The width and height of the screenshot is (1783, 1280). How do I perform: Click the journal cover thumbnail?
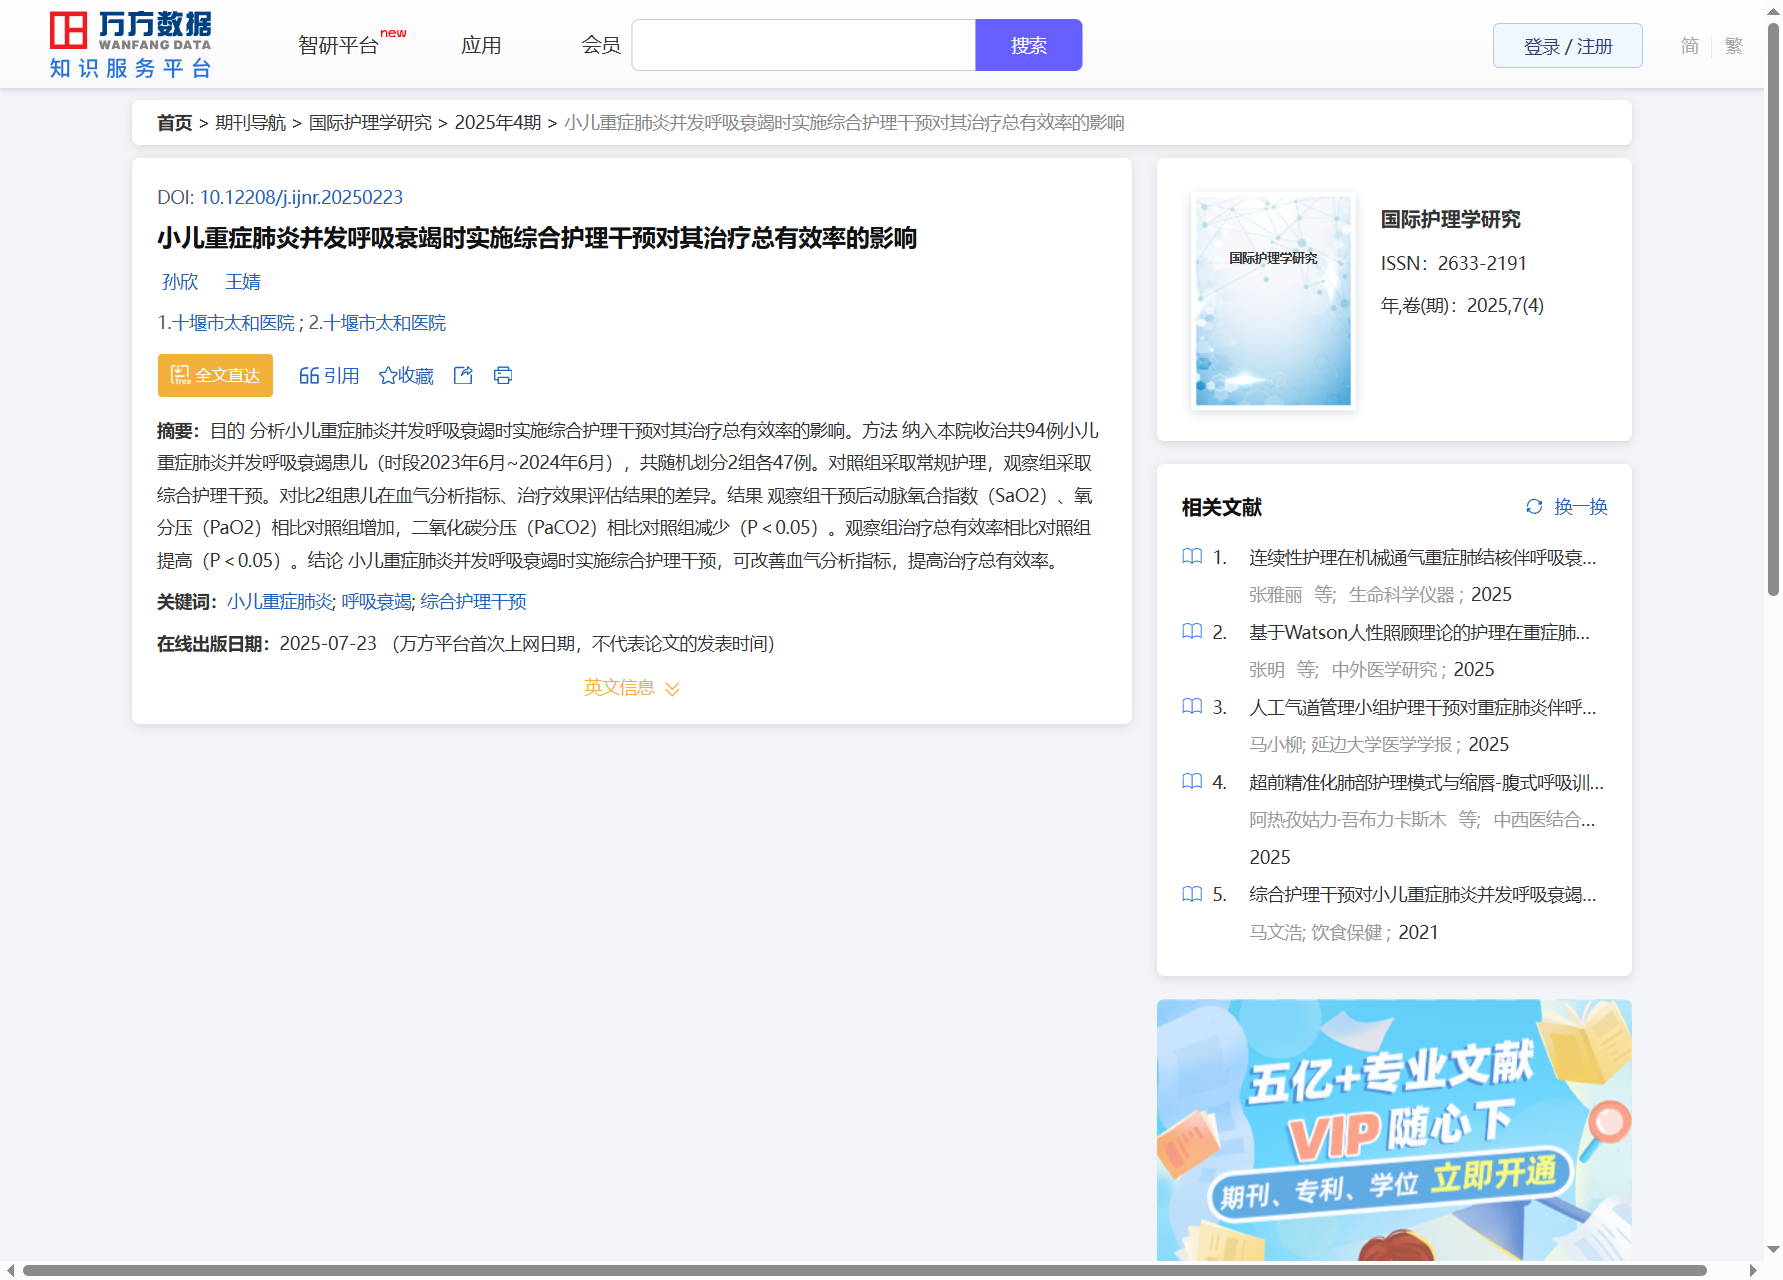(1273, 300)
